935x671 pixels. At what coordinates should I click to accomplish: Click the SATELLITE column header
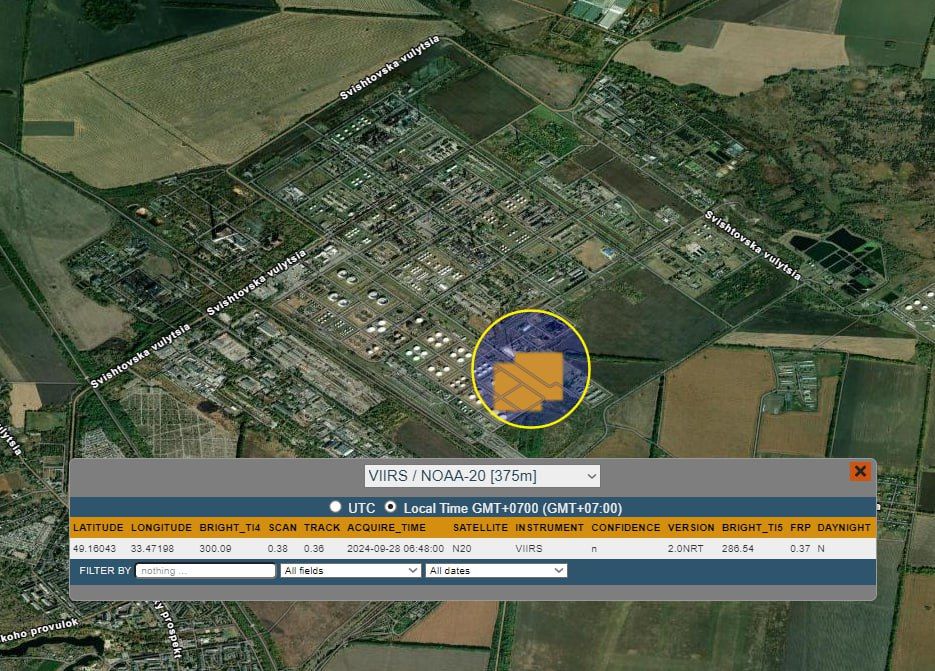click(480, 527)
